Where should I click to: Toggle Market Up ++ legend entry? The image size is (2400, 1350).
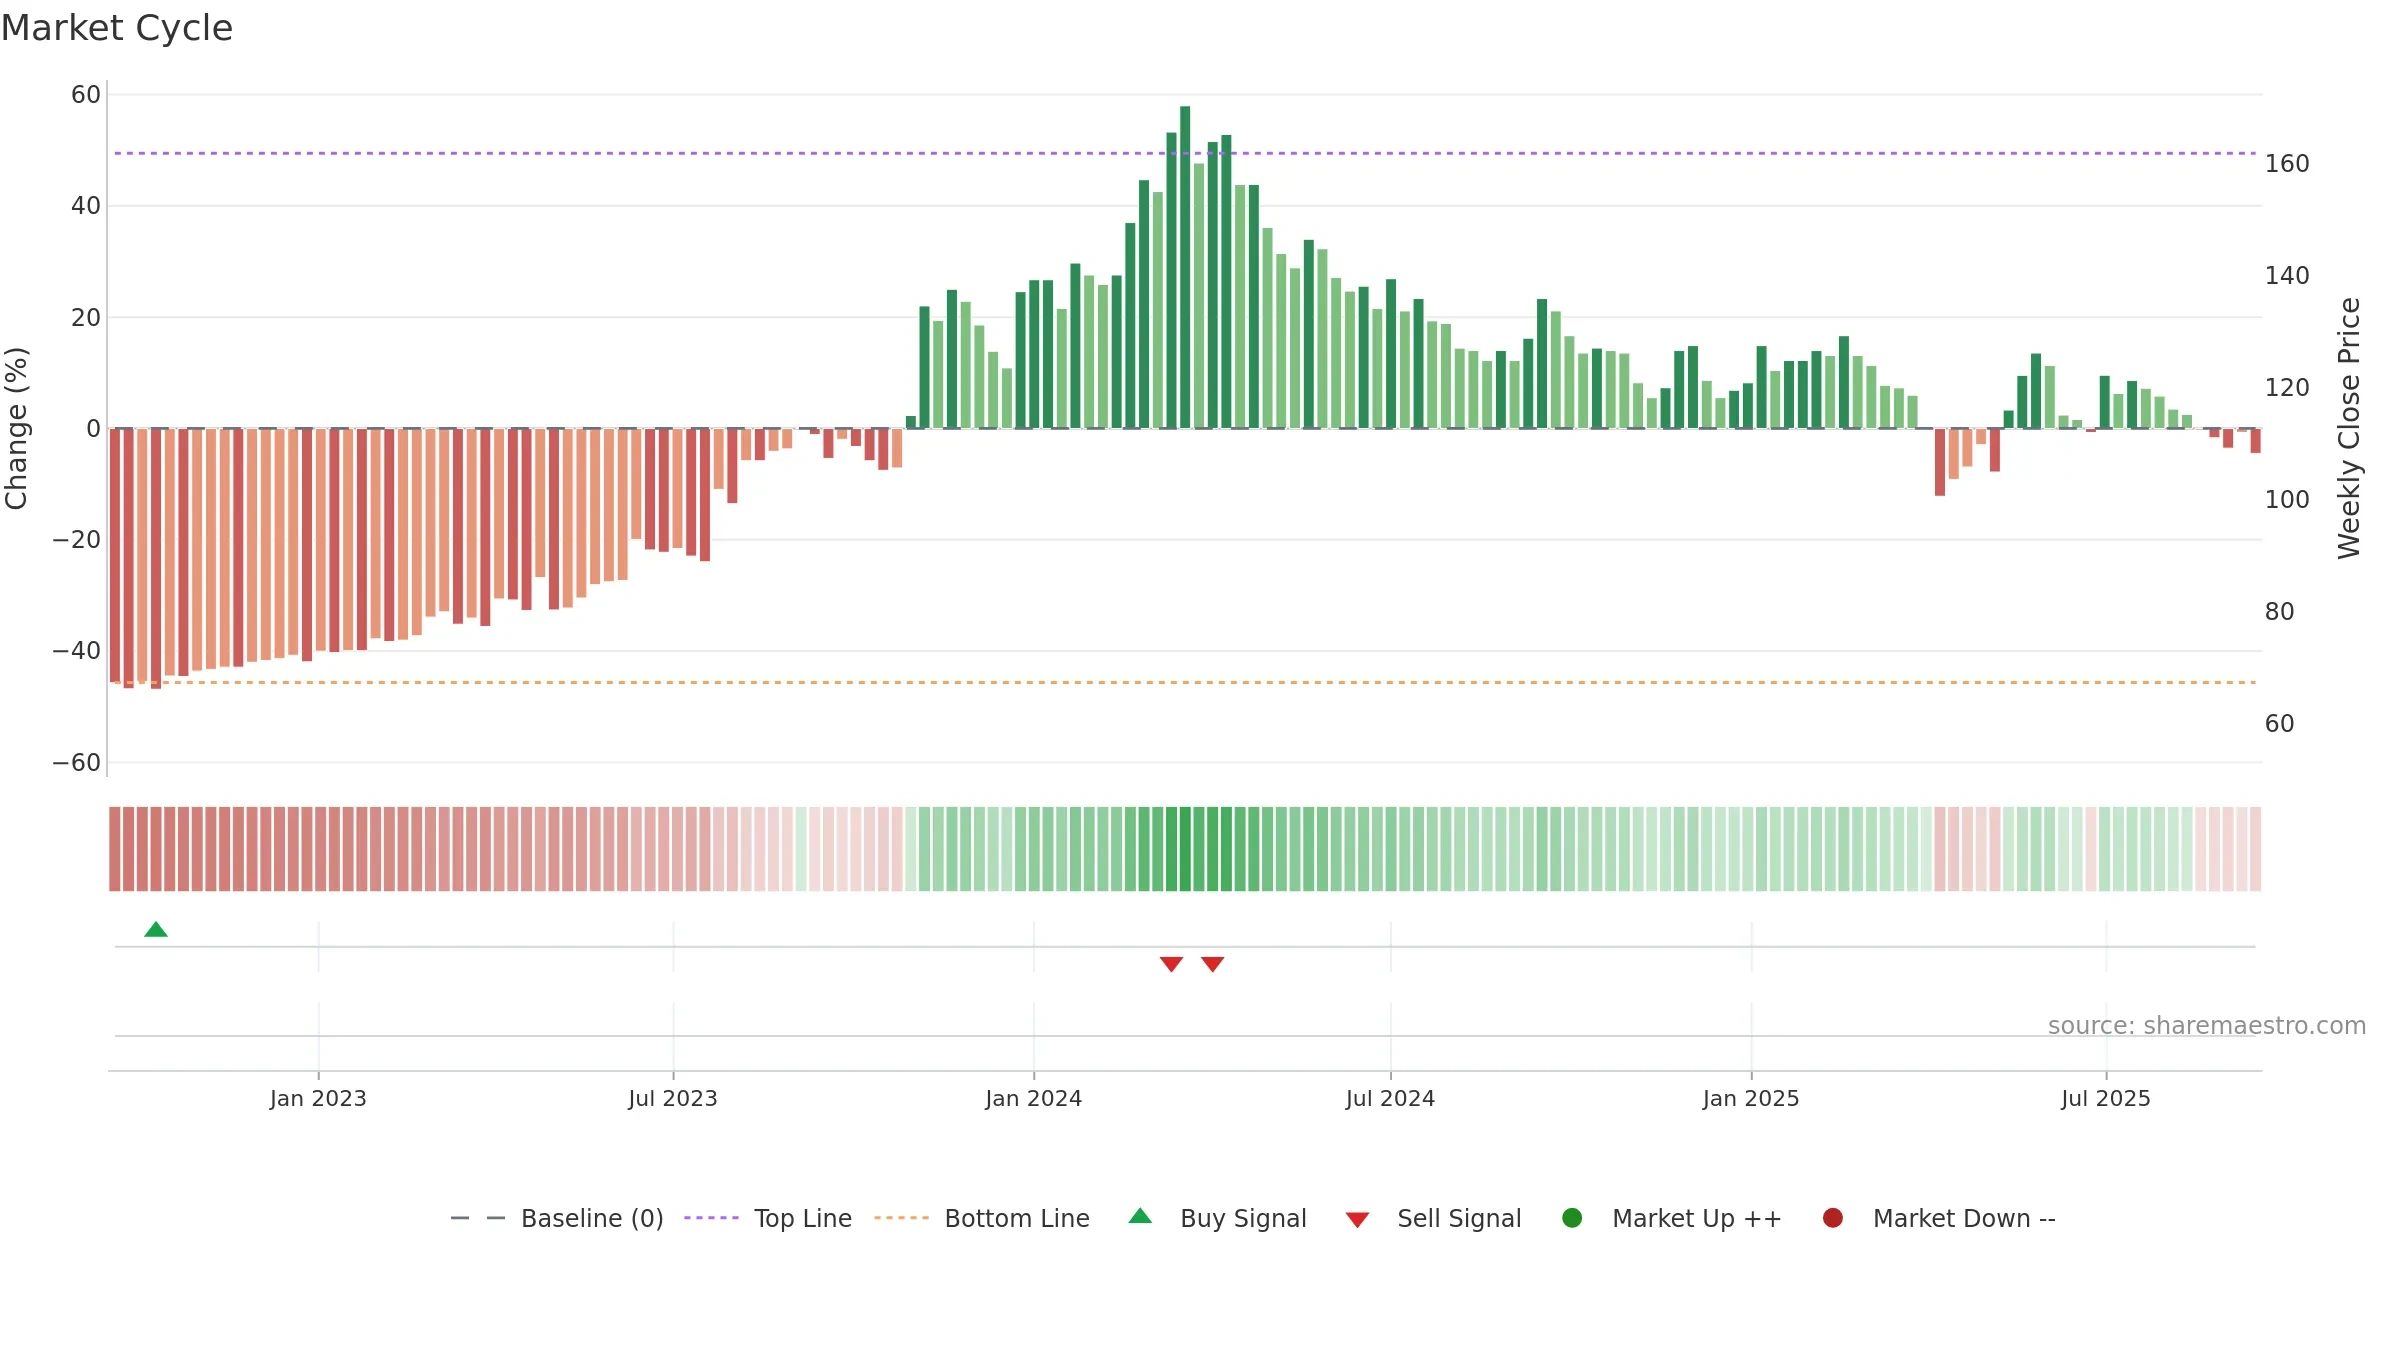[1672, 1218]
